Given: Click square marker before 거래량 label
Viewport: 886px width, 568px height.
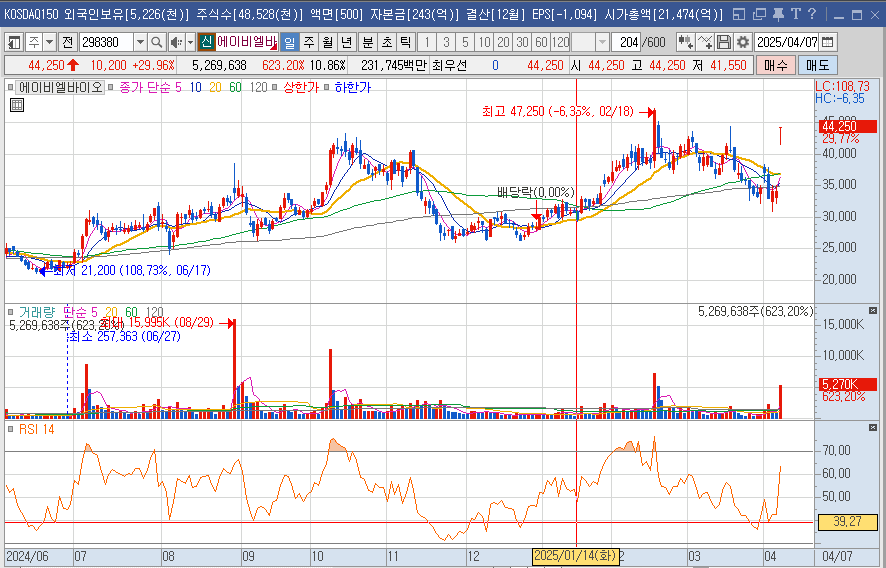Looking at the screenshot, I should pyautogui.click(x=11, y=312).
